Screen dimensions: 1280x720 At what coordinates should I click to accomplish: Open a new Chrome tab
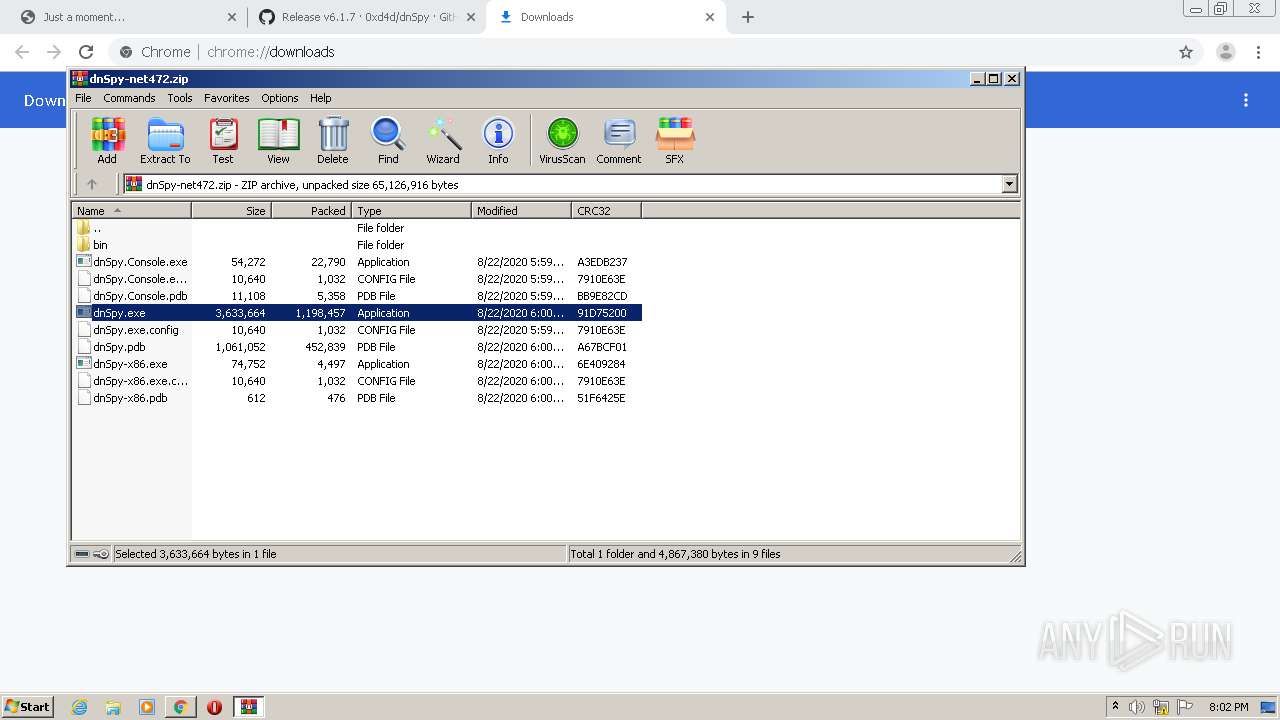[748, 17]
